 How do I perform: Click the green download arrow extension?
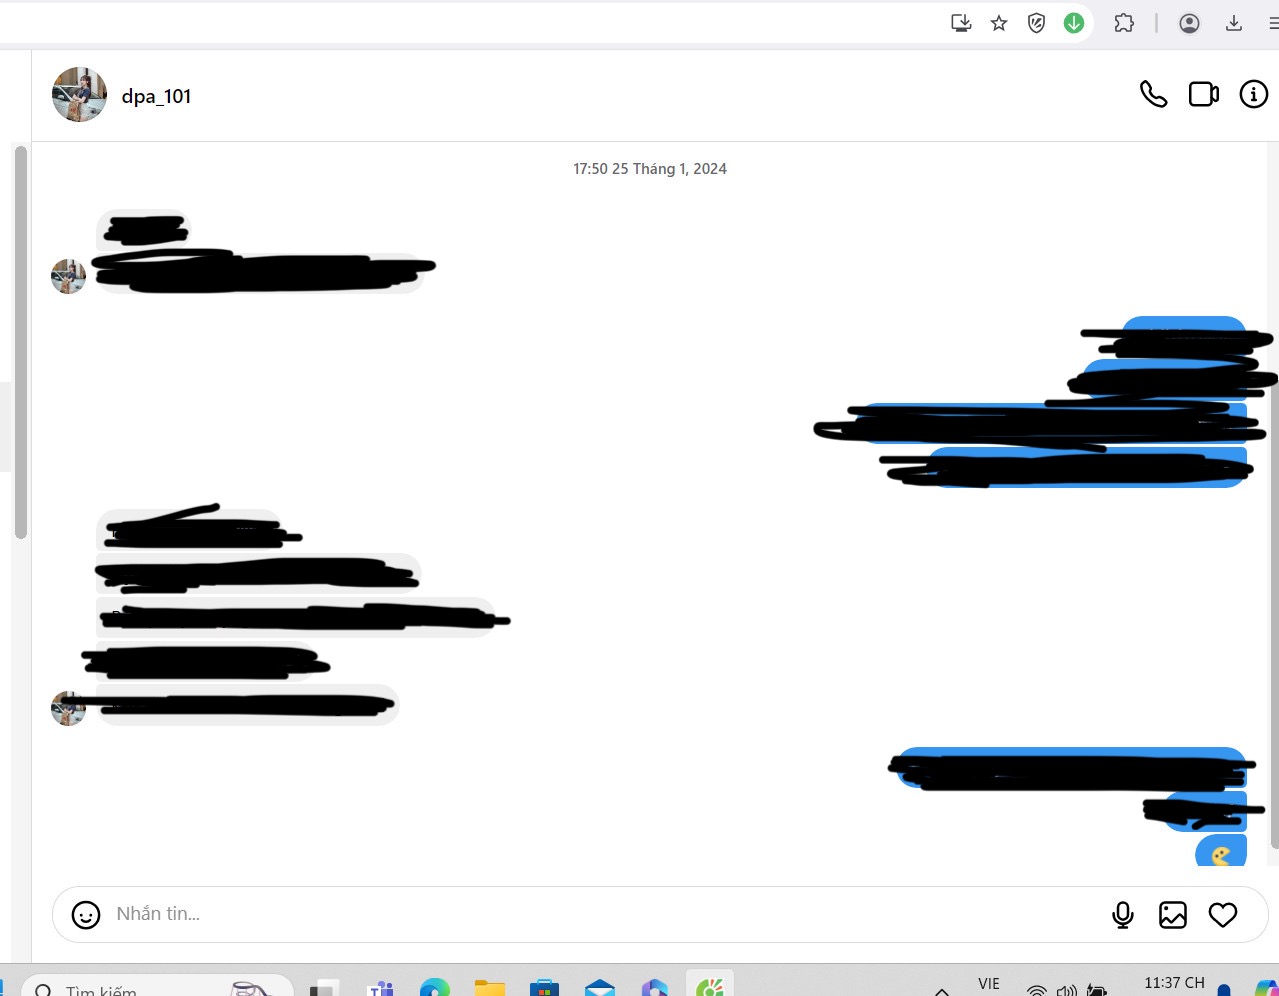1074,23
